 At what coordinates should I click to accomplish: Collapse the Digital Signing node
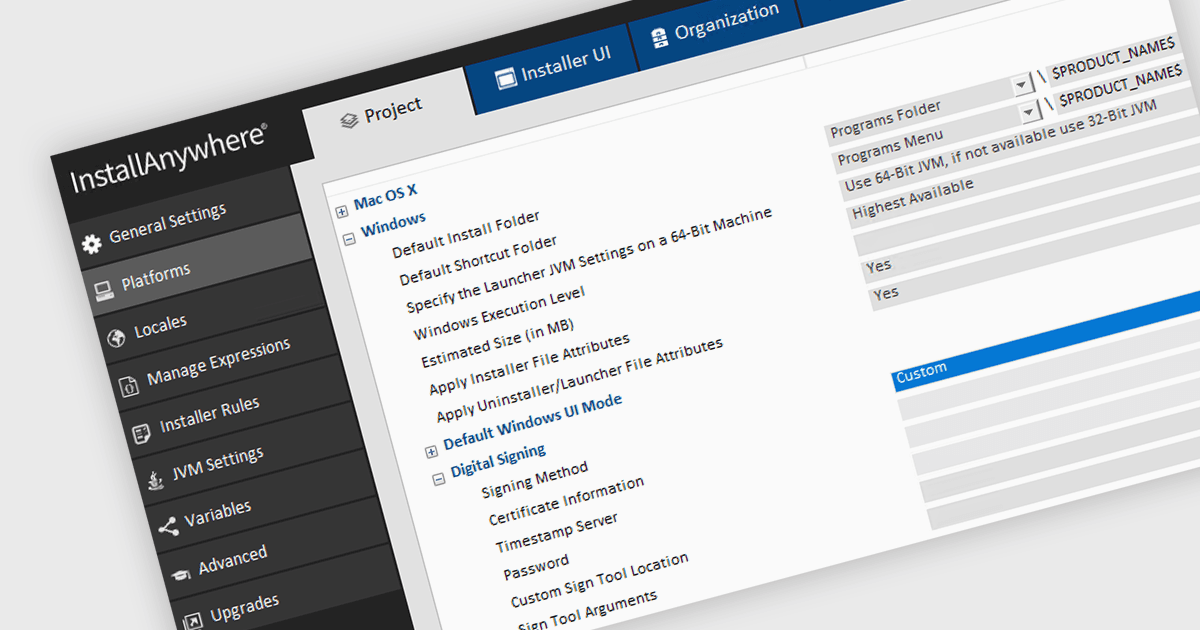[439, 479]
